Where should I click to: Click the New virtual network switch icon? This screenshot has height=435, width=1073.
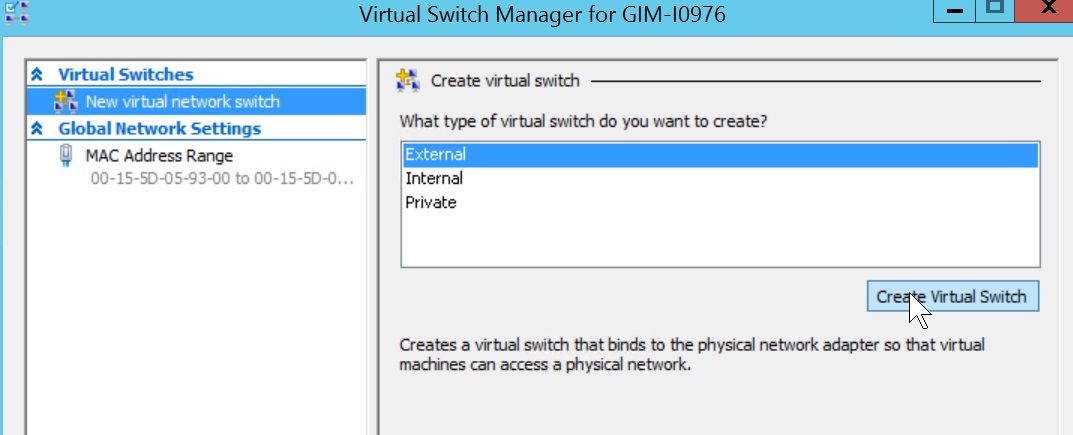(66, 101)
